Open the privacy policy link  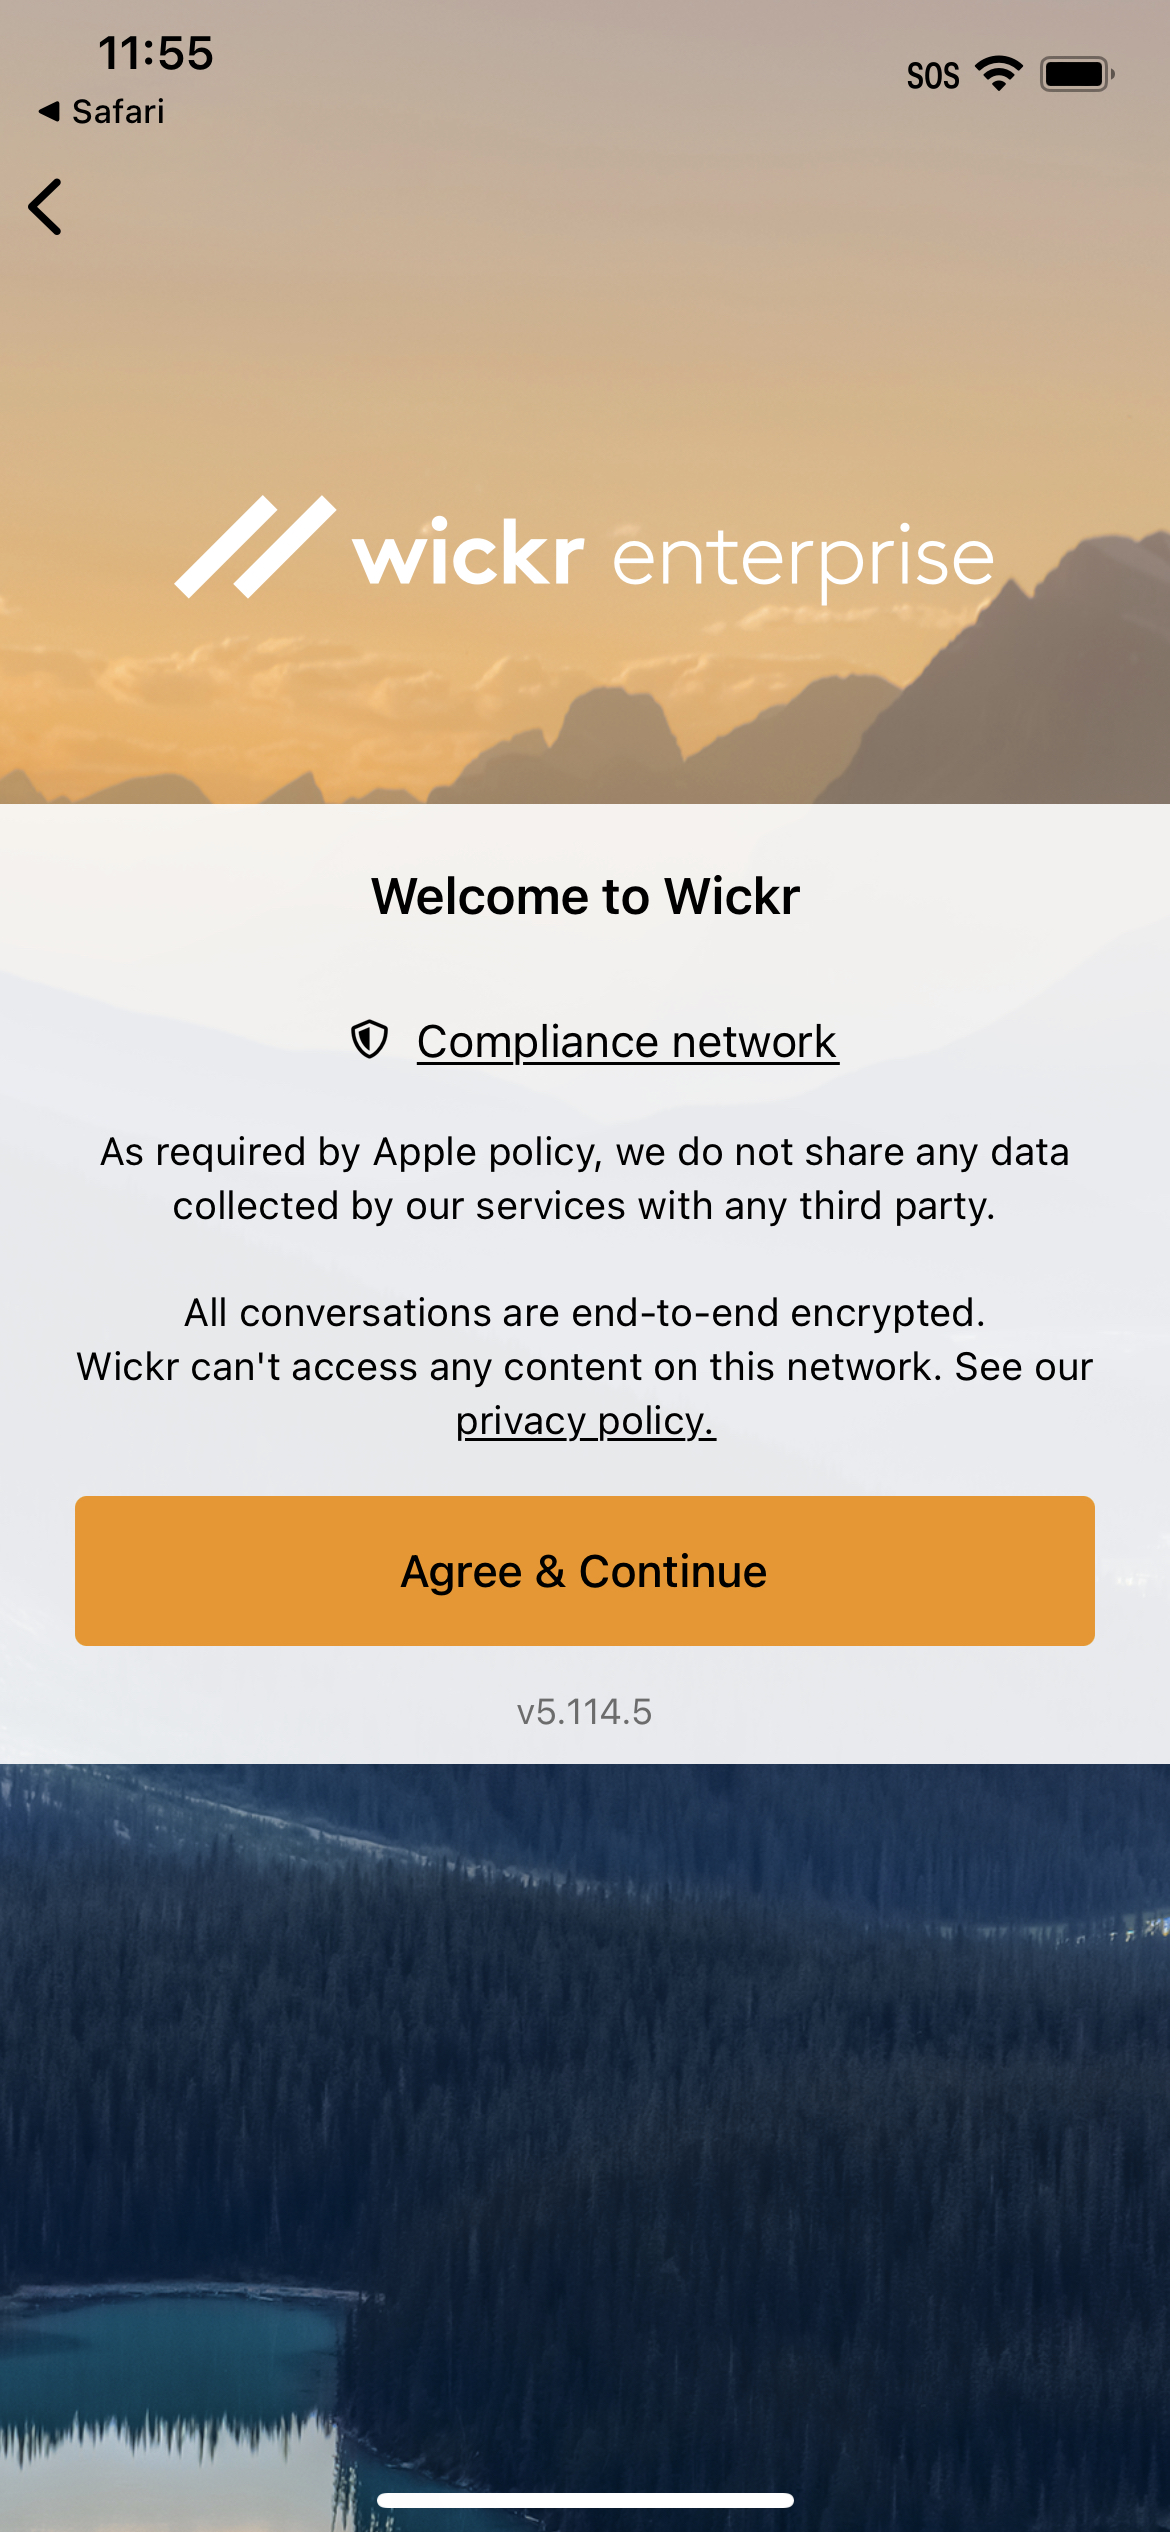click(586, 1420)
